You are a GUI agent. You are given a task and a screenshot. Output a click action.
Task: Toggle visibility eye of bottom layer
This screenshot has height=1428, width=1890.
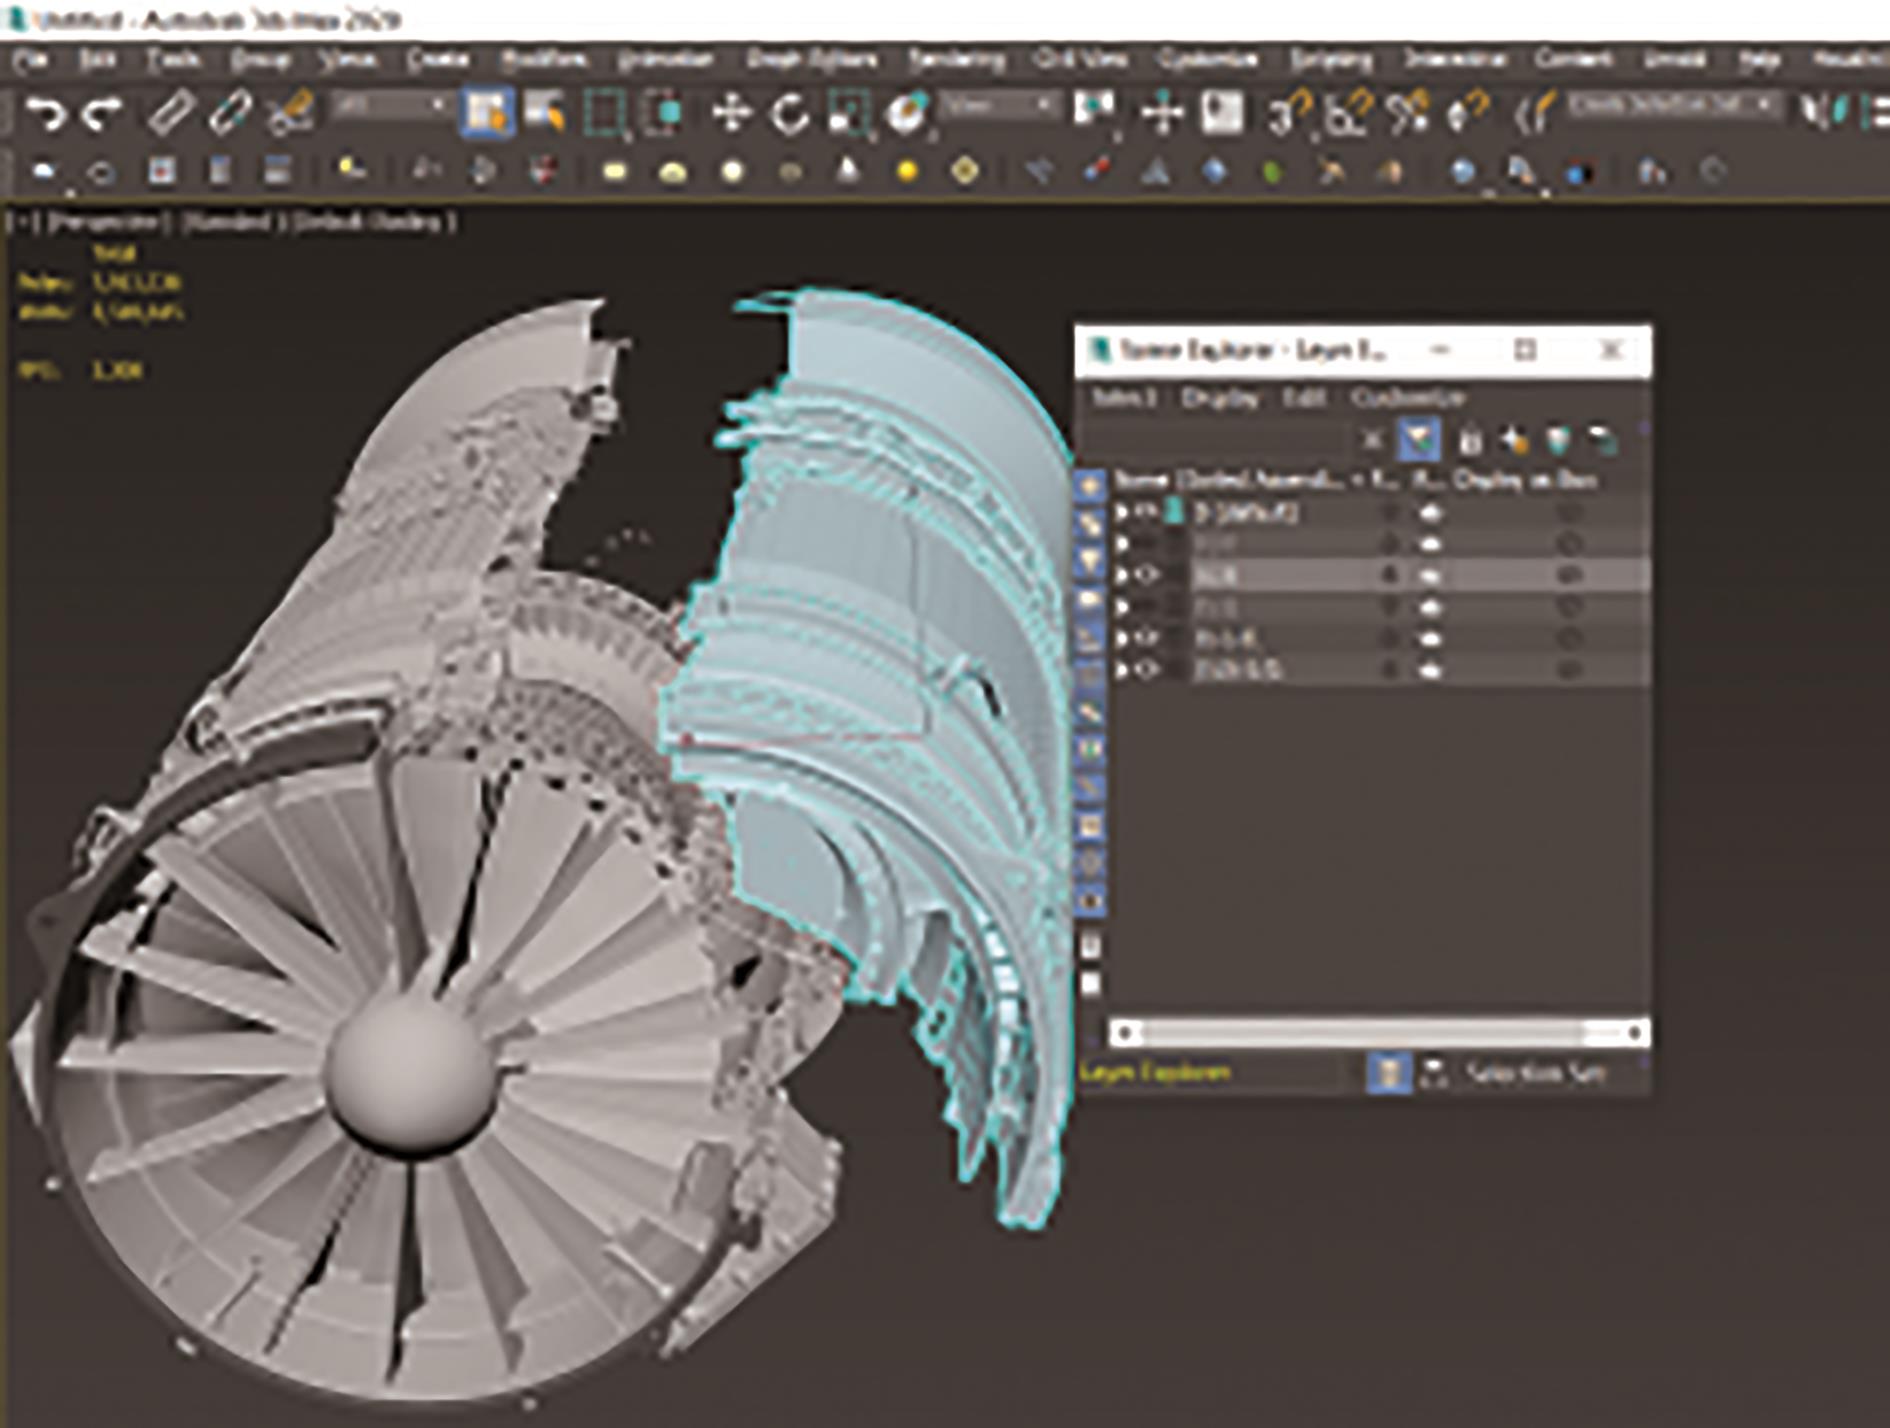pos(1146,669)
